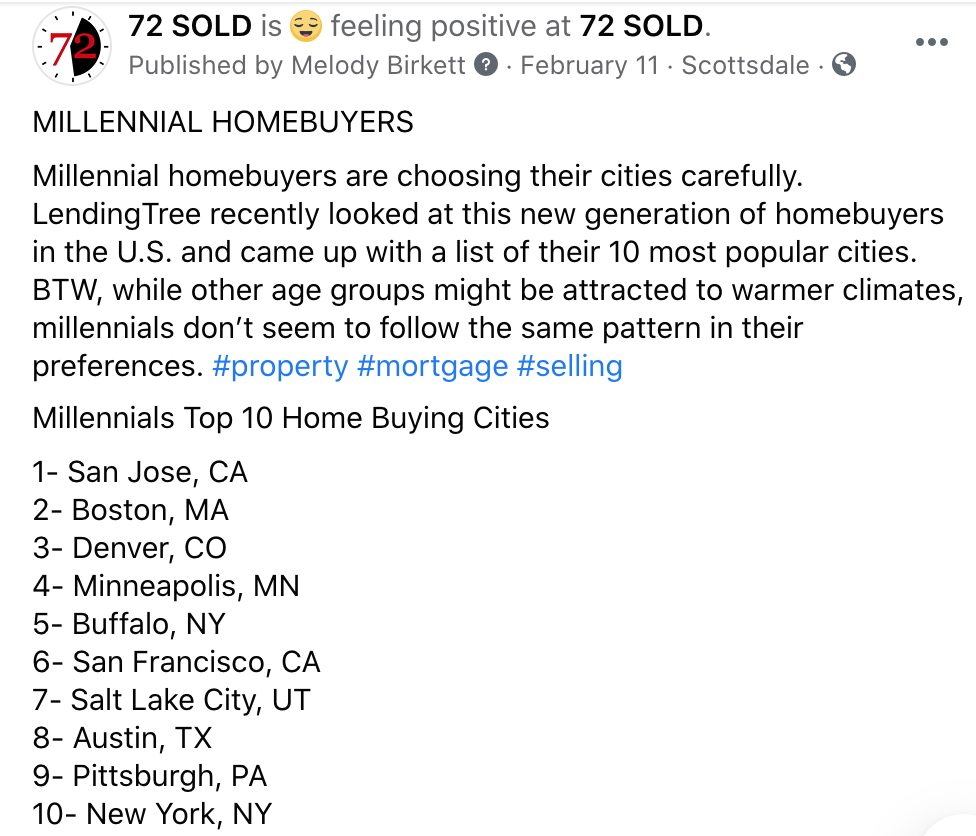Screen dimensions: 976x836
Task: Open the three-dots post options menu
Action: [x=931, y=42]
